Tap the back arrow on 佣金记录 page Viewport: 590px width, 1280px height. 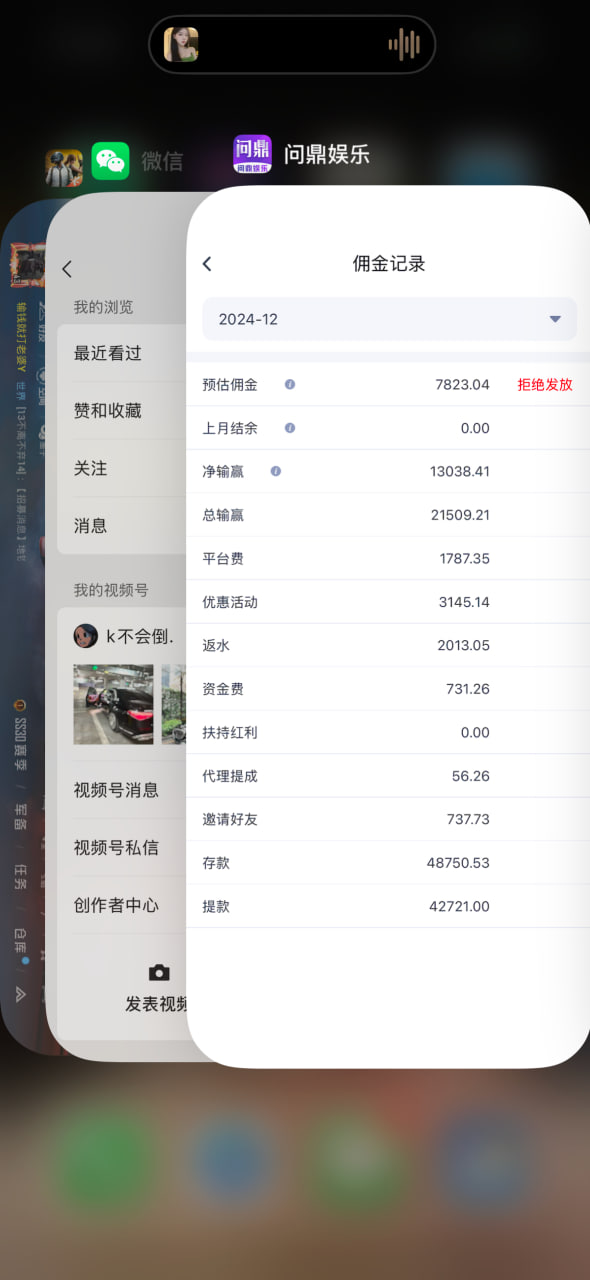tap(207, 264)
